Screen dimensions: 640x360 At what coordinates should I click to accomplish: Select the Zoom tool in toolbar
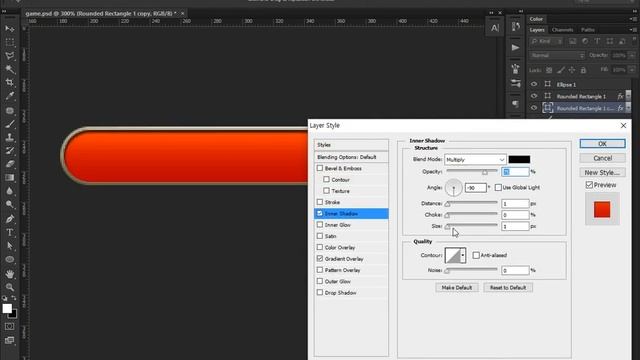click(10, 287)
